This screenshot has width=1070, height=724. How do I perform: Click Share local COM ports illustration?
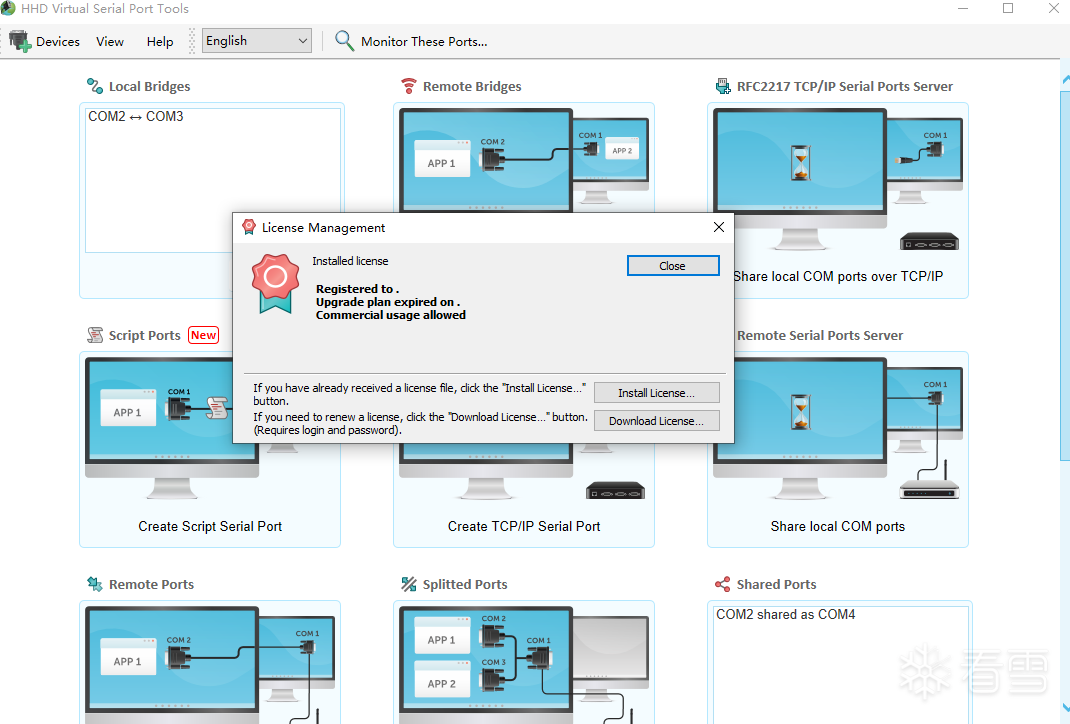[x=838, y=430]
